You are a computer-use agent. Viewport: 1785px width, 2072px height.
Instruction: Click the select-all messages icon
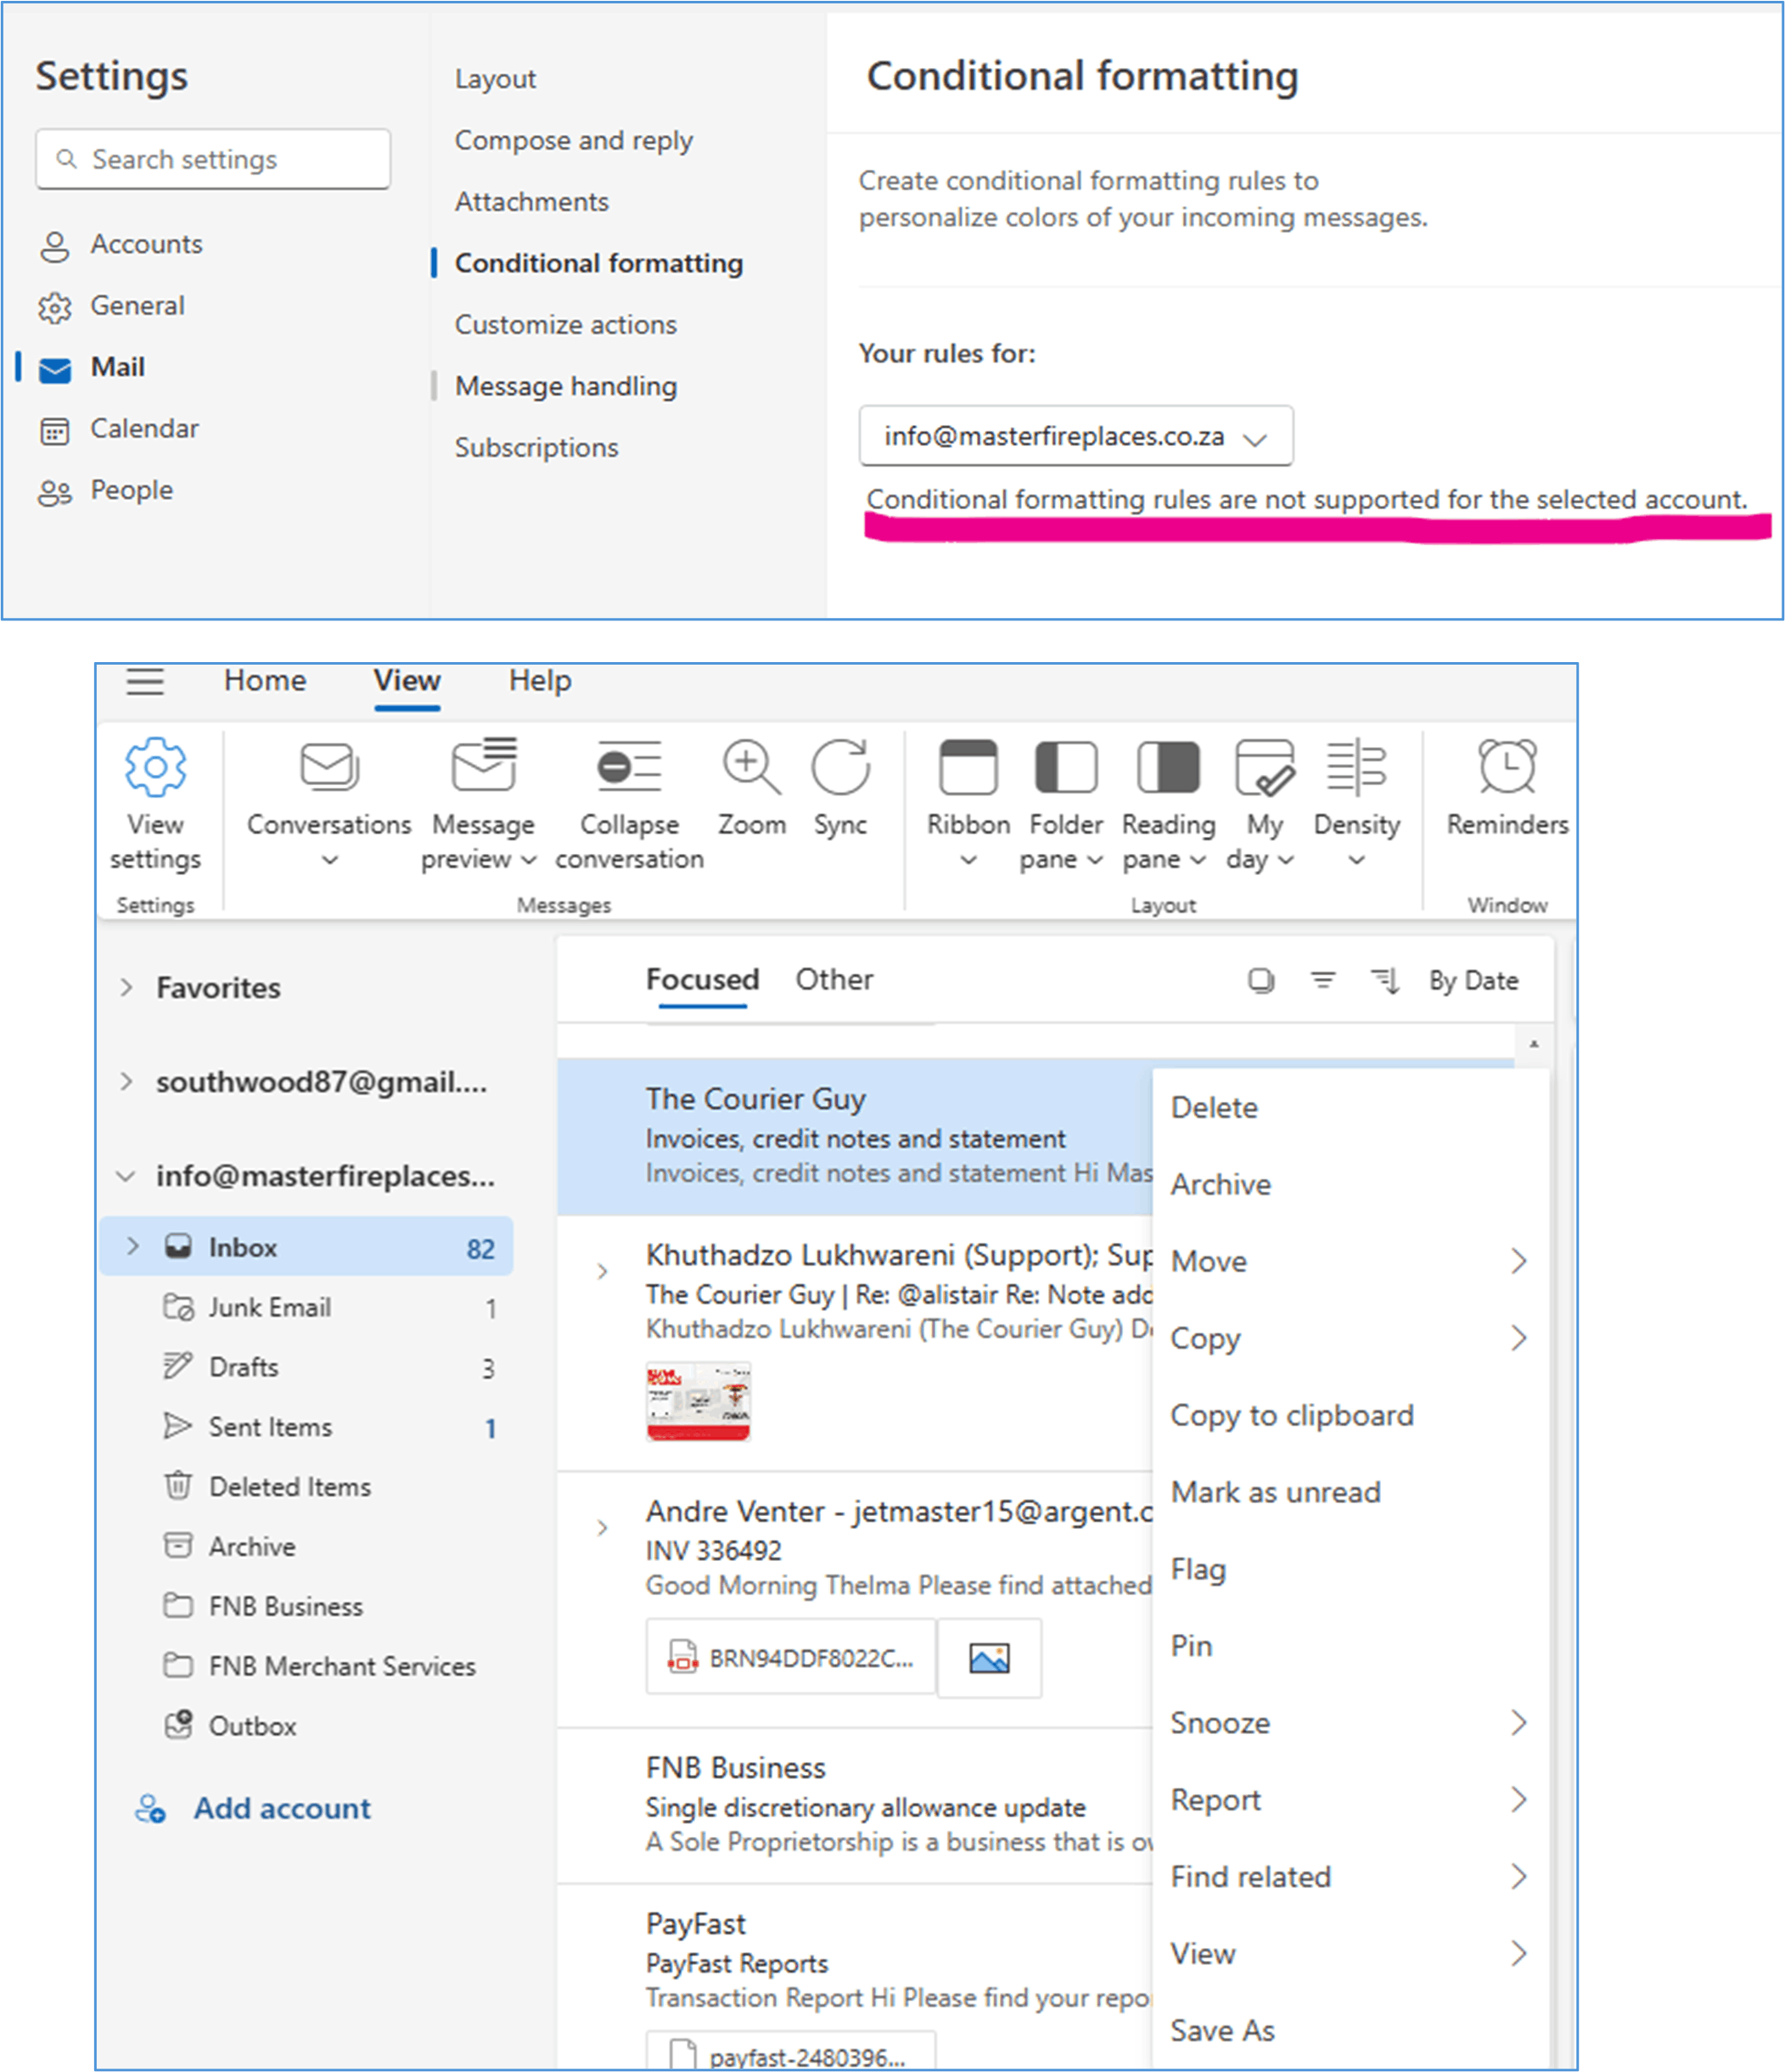pos(1261,981)
